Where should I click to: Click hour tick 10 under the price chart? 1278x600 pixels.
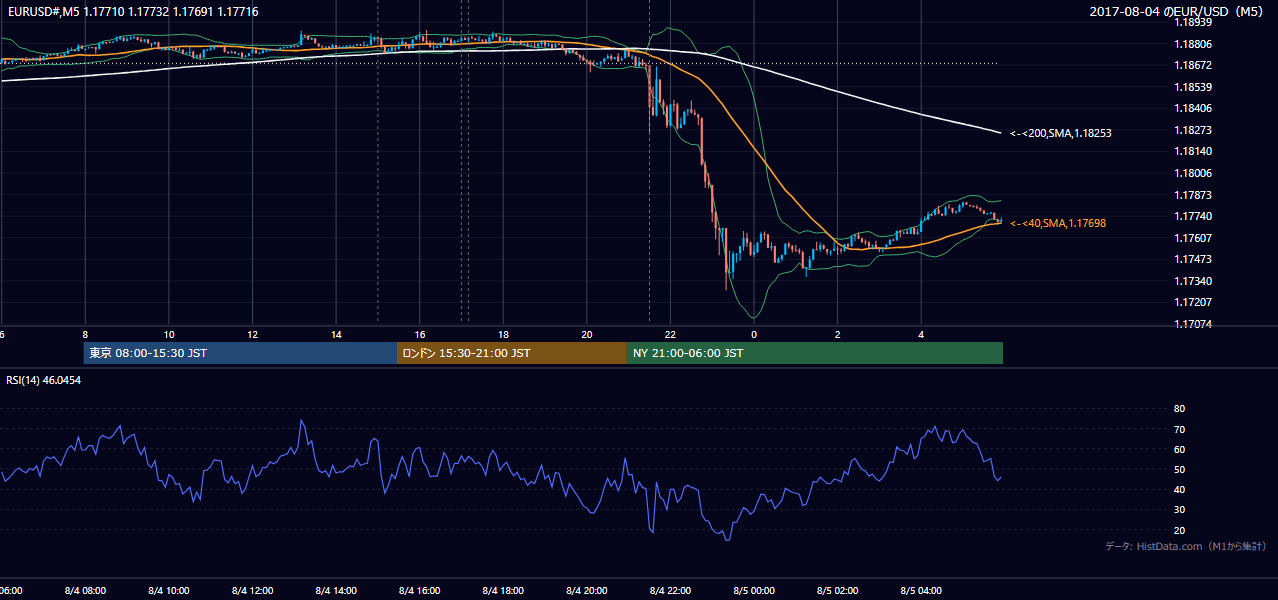pos(169,334)
